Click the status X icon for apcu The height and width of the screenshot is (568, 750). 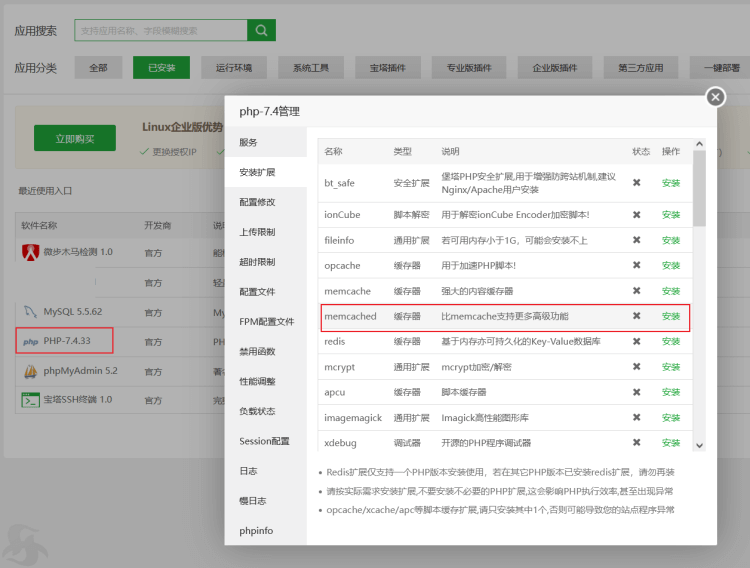pos(636,392)
